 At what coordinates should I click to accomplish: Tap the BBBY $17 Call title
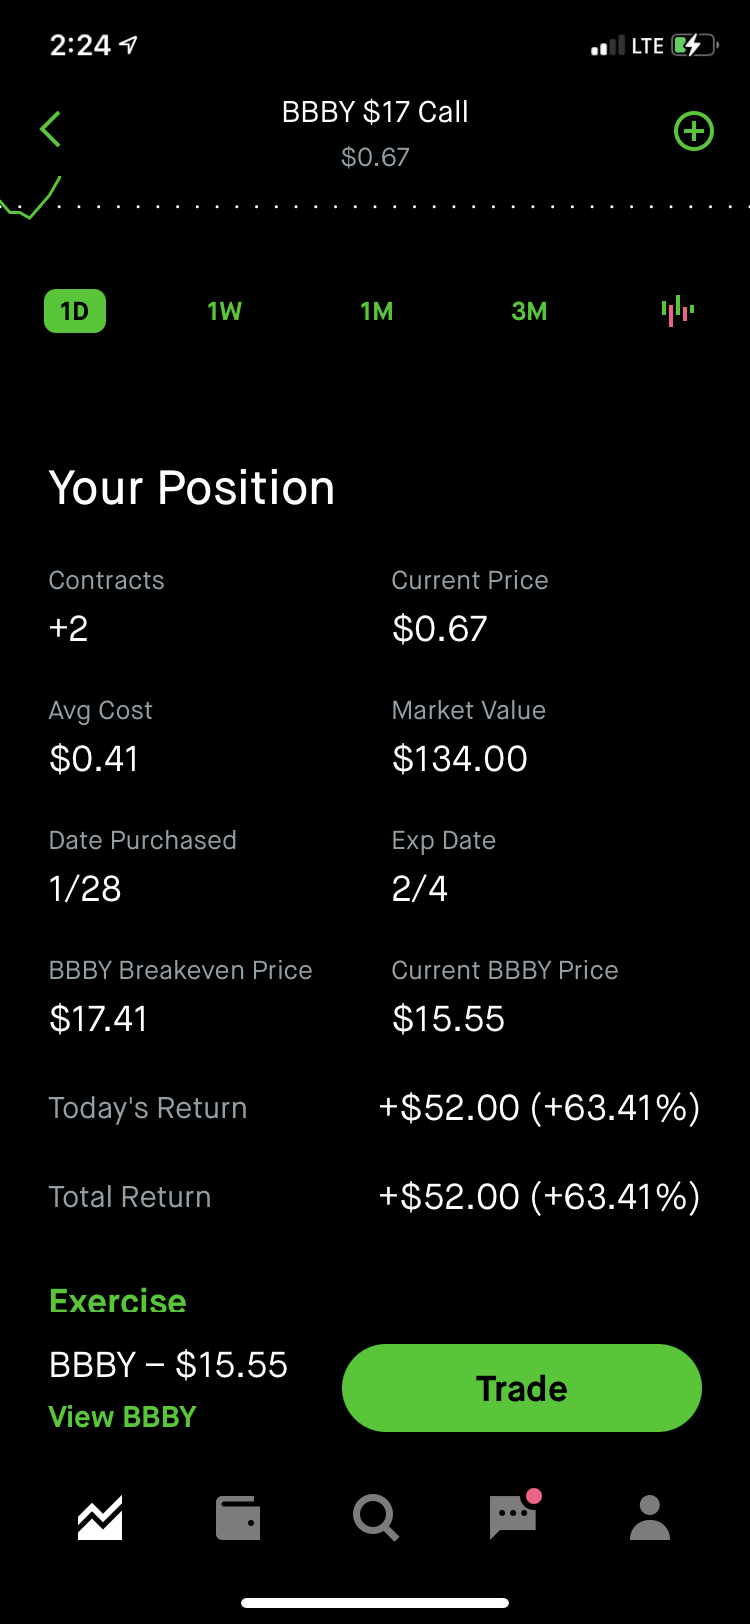pyautogui.click(x=375, y=112)
